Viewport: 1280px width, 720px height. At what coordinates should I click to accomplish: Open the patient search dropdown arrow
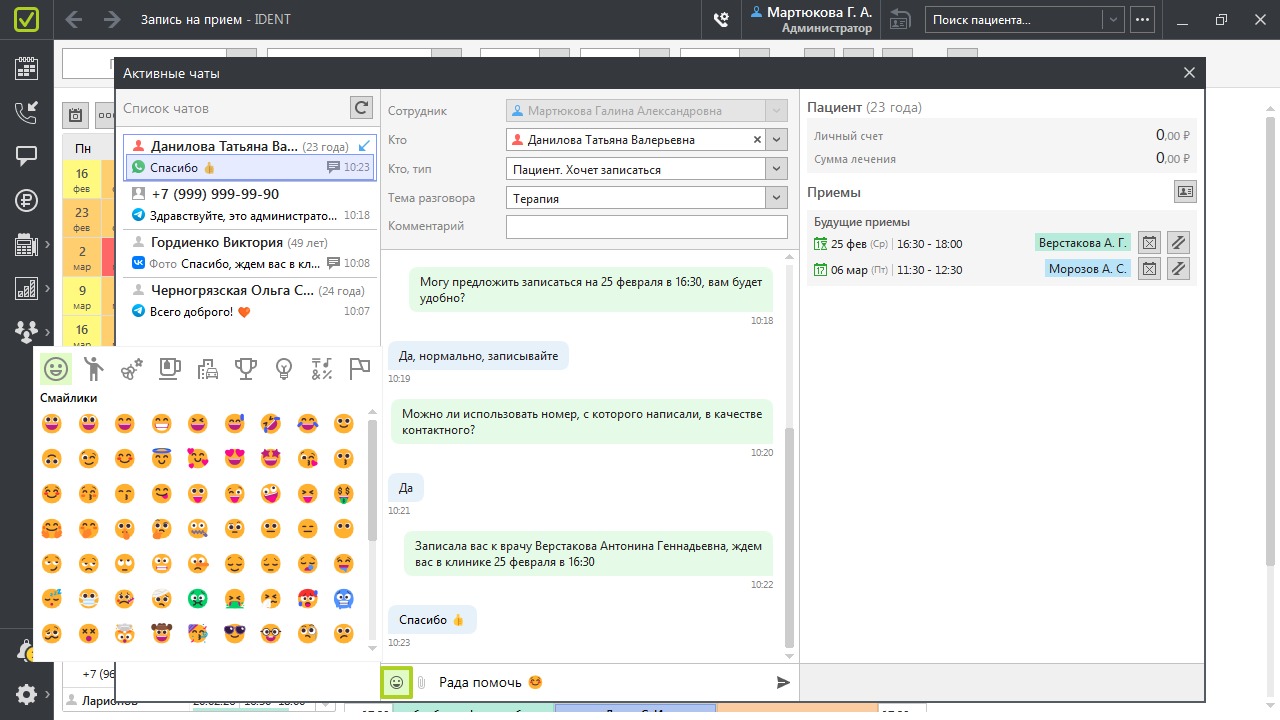[1113, 19]
